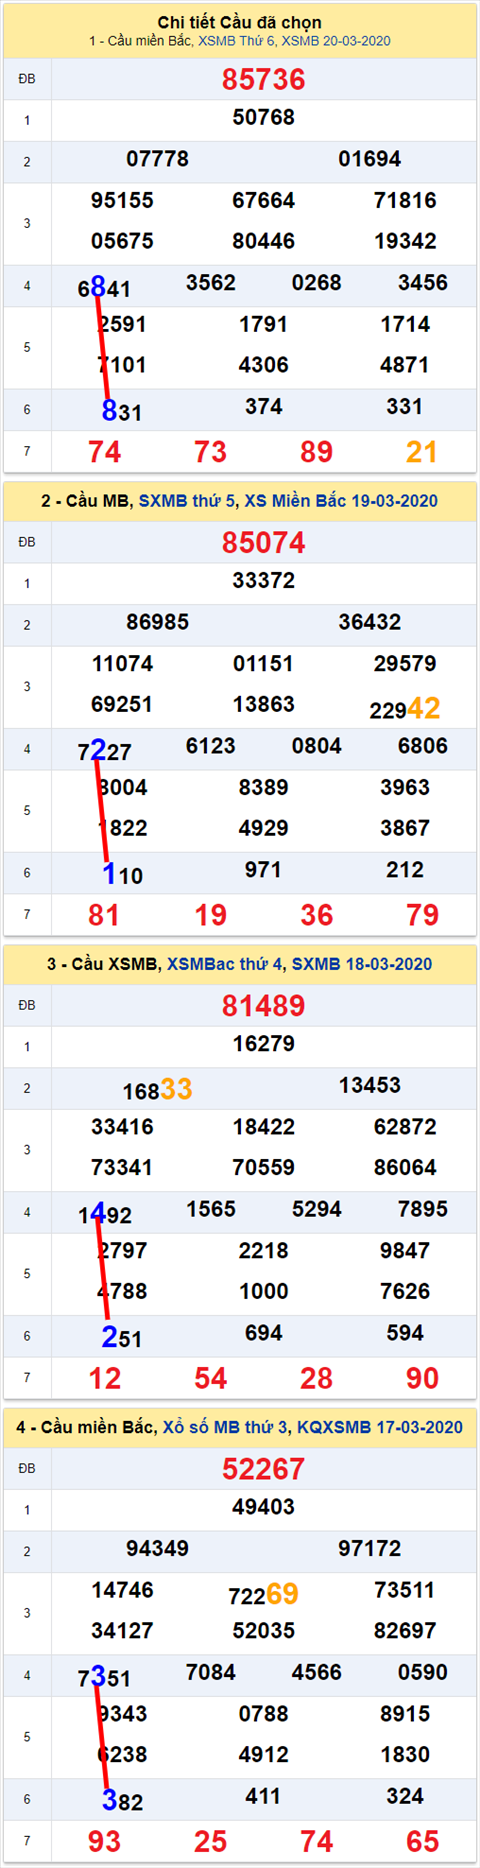Click first prize number 50768
480x1868 pixels.
[x=264, y=117]
